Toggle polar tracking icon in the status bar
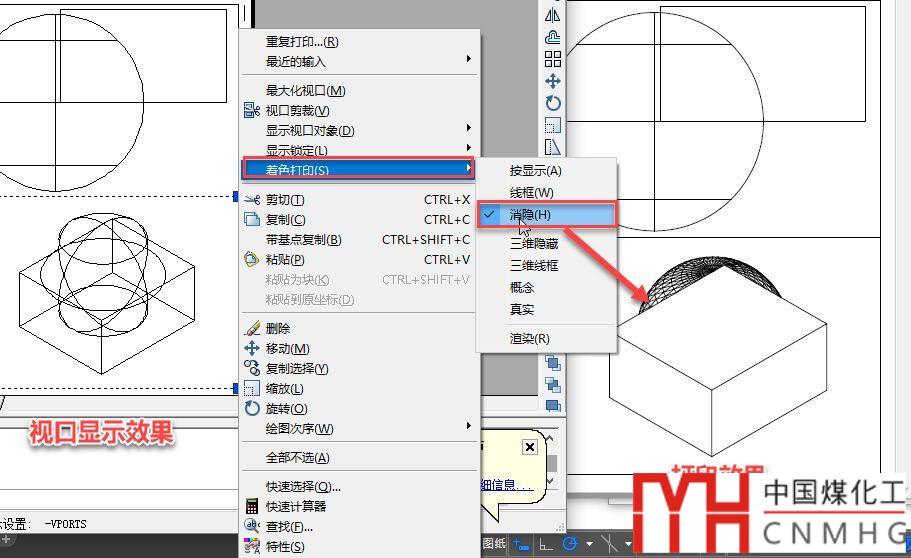 click(x=571, y=544)
